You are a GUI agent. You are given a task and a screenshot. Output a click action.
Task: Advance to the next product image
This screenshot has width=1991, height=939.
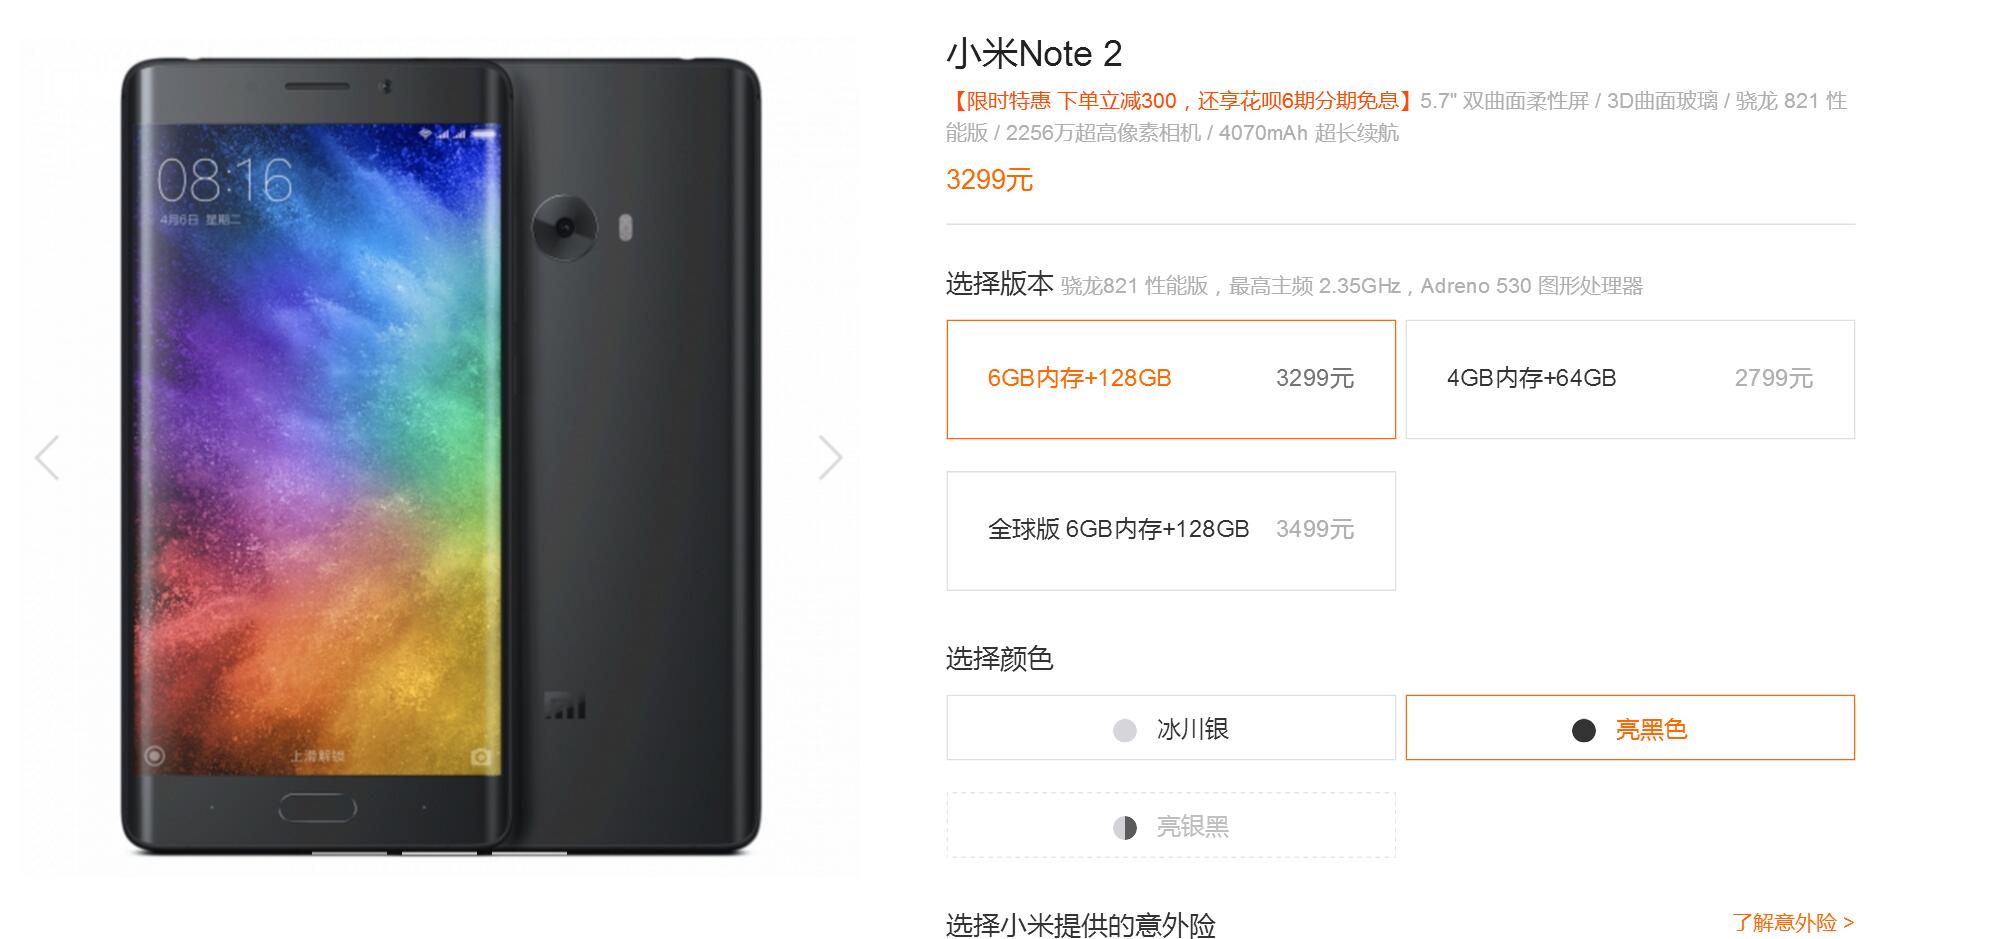tap(830, 458)
